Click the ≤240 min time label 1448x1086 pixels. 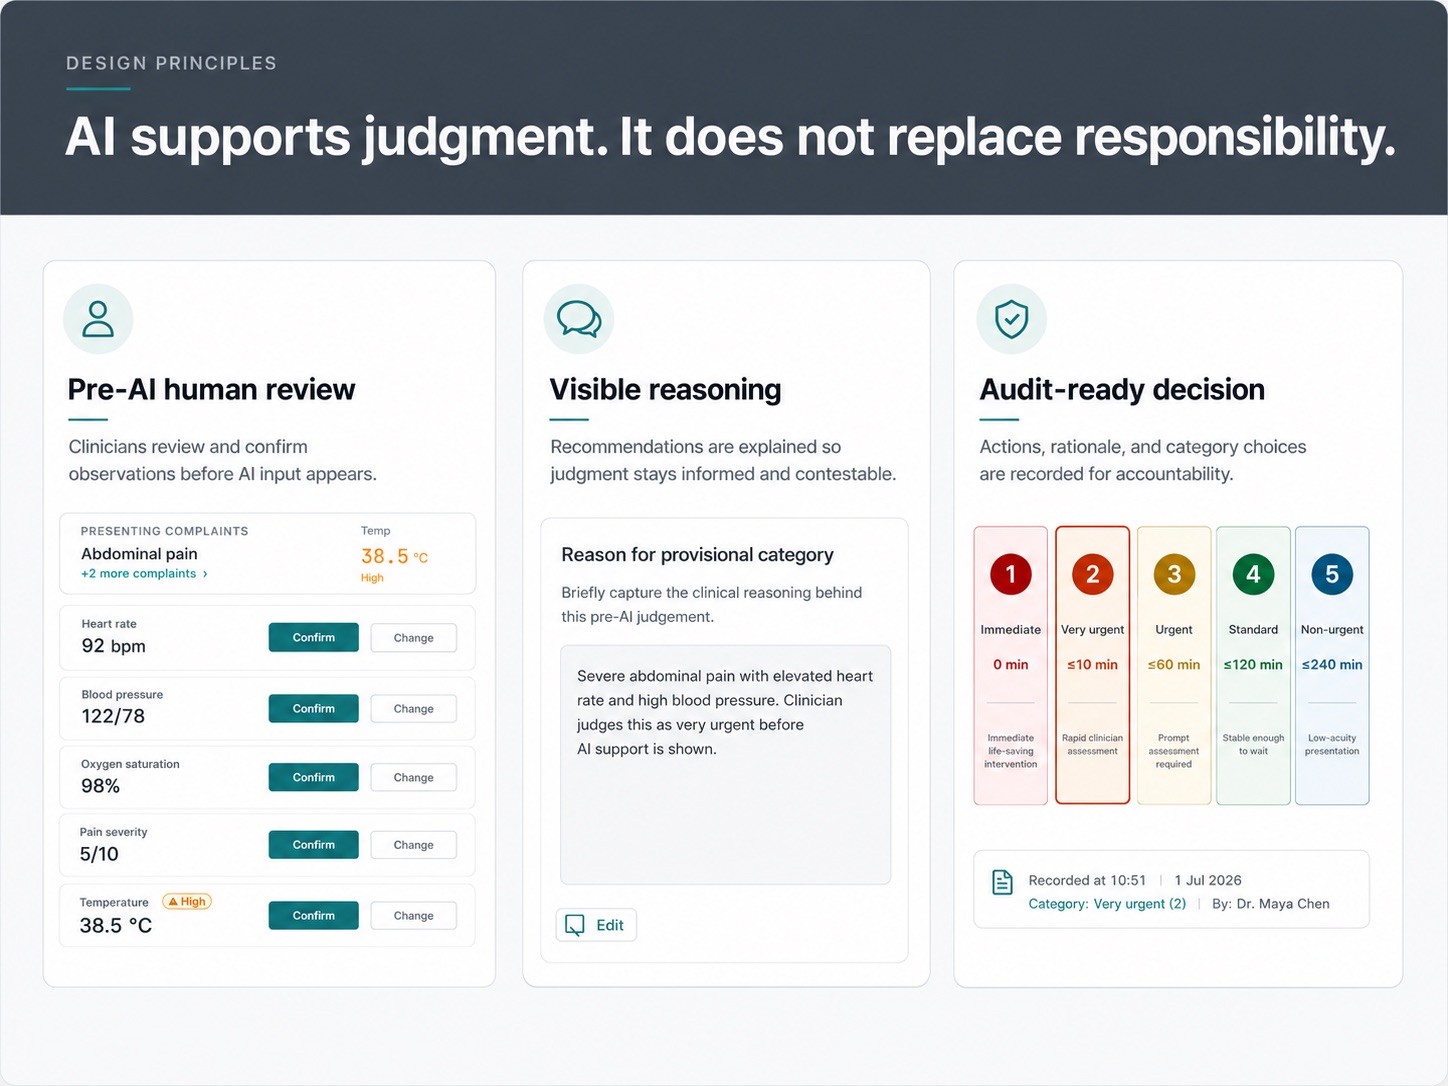click(1332, 665)
